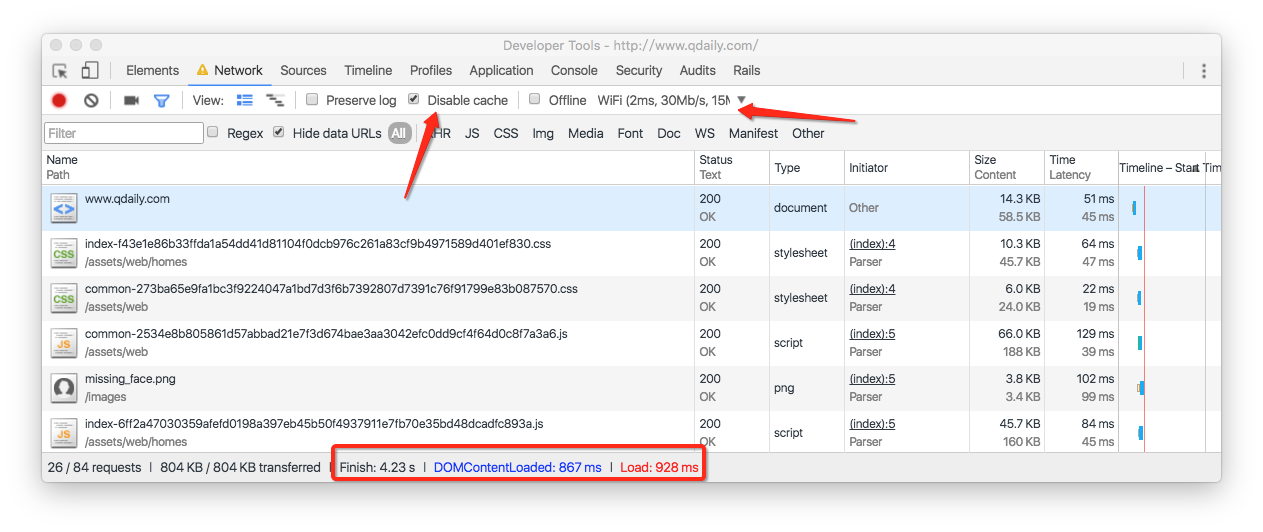Open (index):4 initiator link for common-273ba65e CSS
This screenshot has height=532, width=1263.
(x=872, y=289)
